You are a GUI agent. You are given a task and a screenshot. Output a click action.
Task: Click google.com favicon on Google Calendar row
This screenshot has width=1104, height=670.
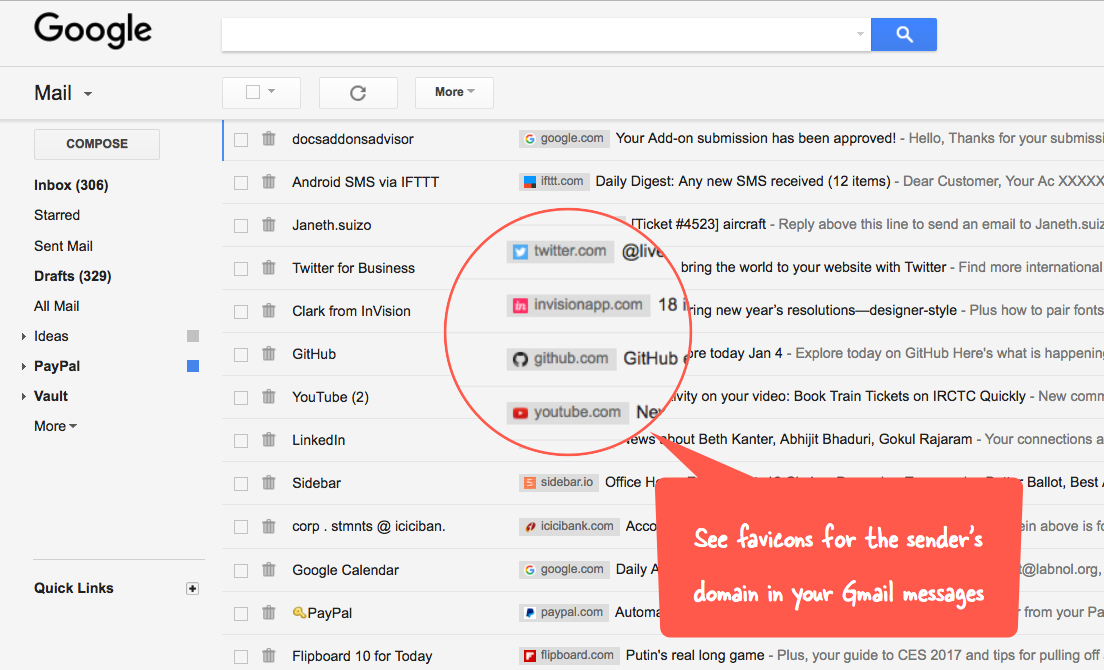(564, 569)
